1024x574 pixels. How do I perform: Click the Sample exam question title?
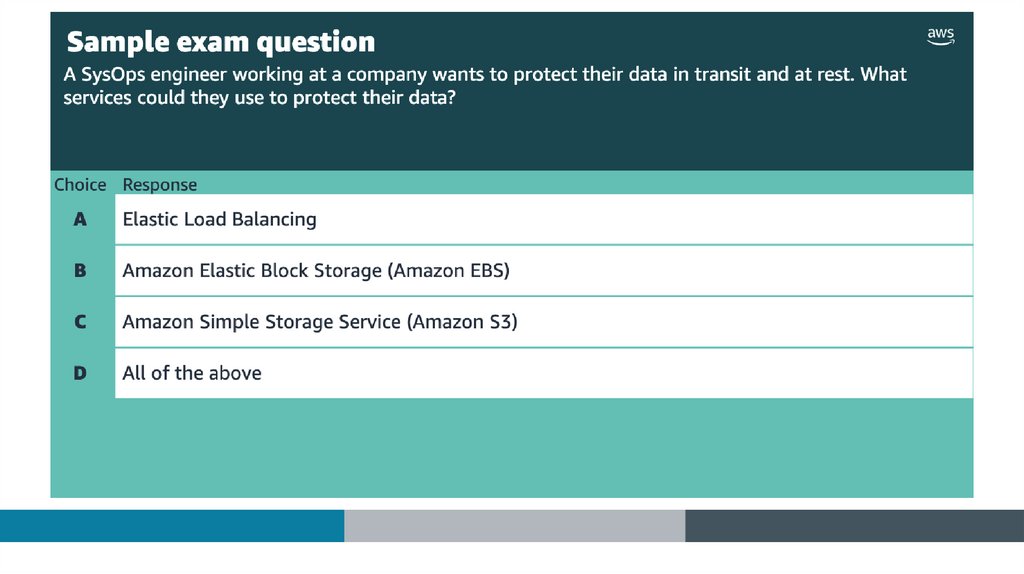point(221,42)
